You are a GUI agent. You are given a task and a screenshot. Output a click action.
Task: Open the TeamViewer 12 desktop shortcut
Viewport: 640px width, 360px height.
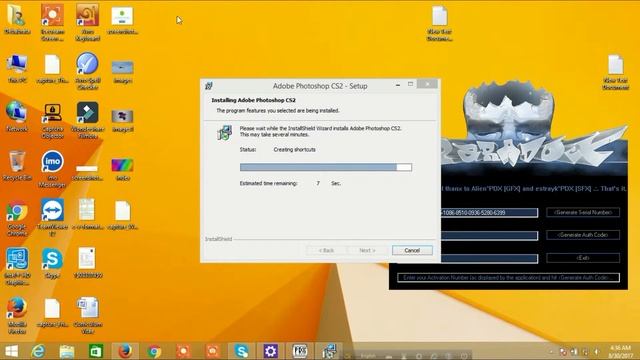coord(52,218)
